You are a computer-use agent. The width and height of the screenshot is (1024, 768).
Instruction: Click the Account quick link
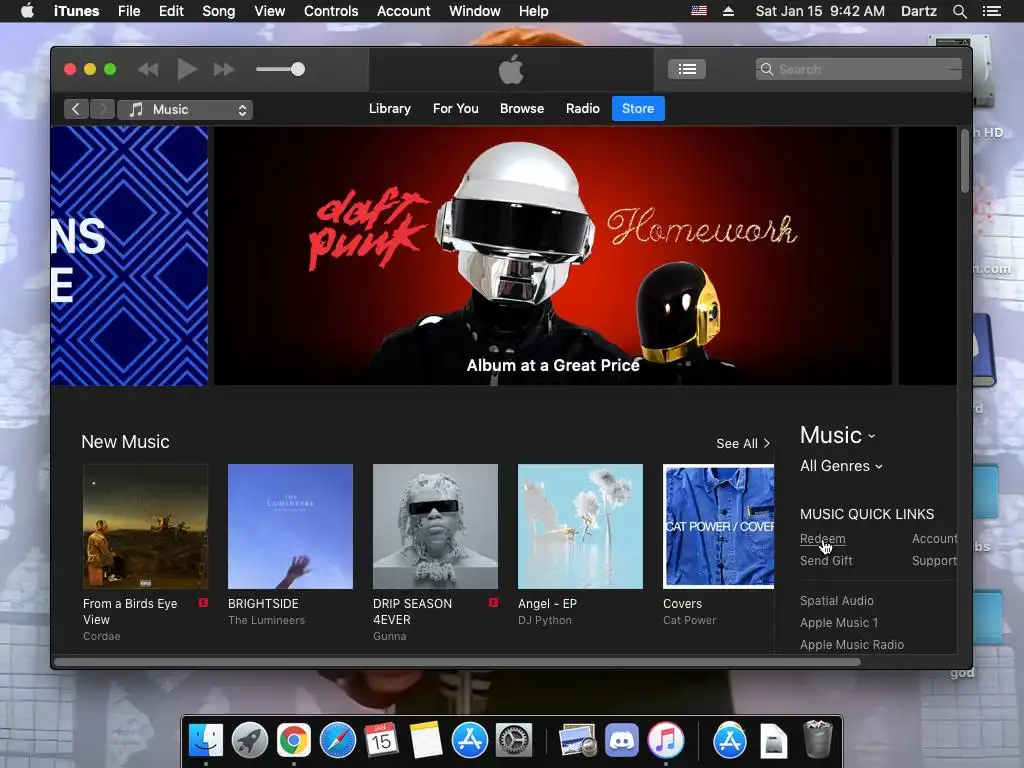tap(935, 539)
